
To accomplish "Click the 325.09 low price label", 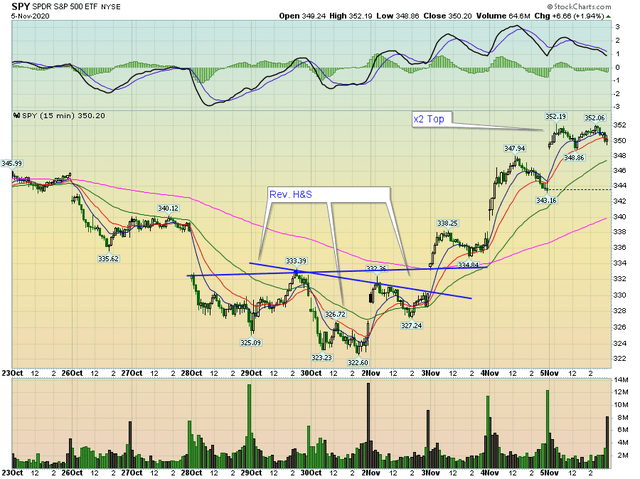I will tap(250, 343).
